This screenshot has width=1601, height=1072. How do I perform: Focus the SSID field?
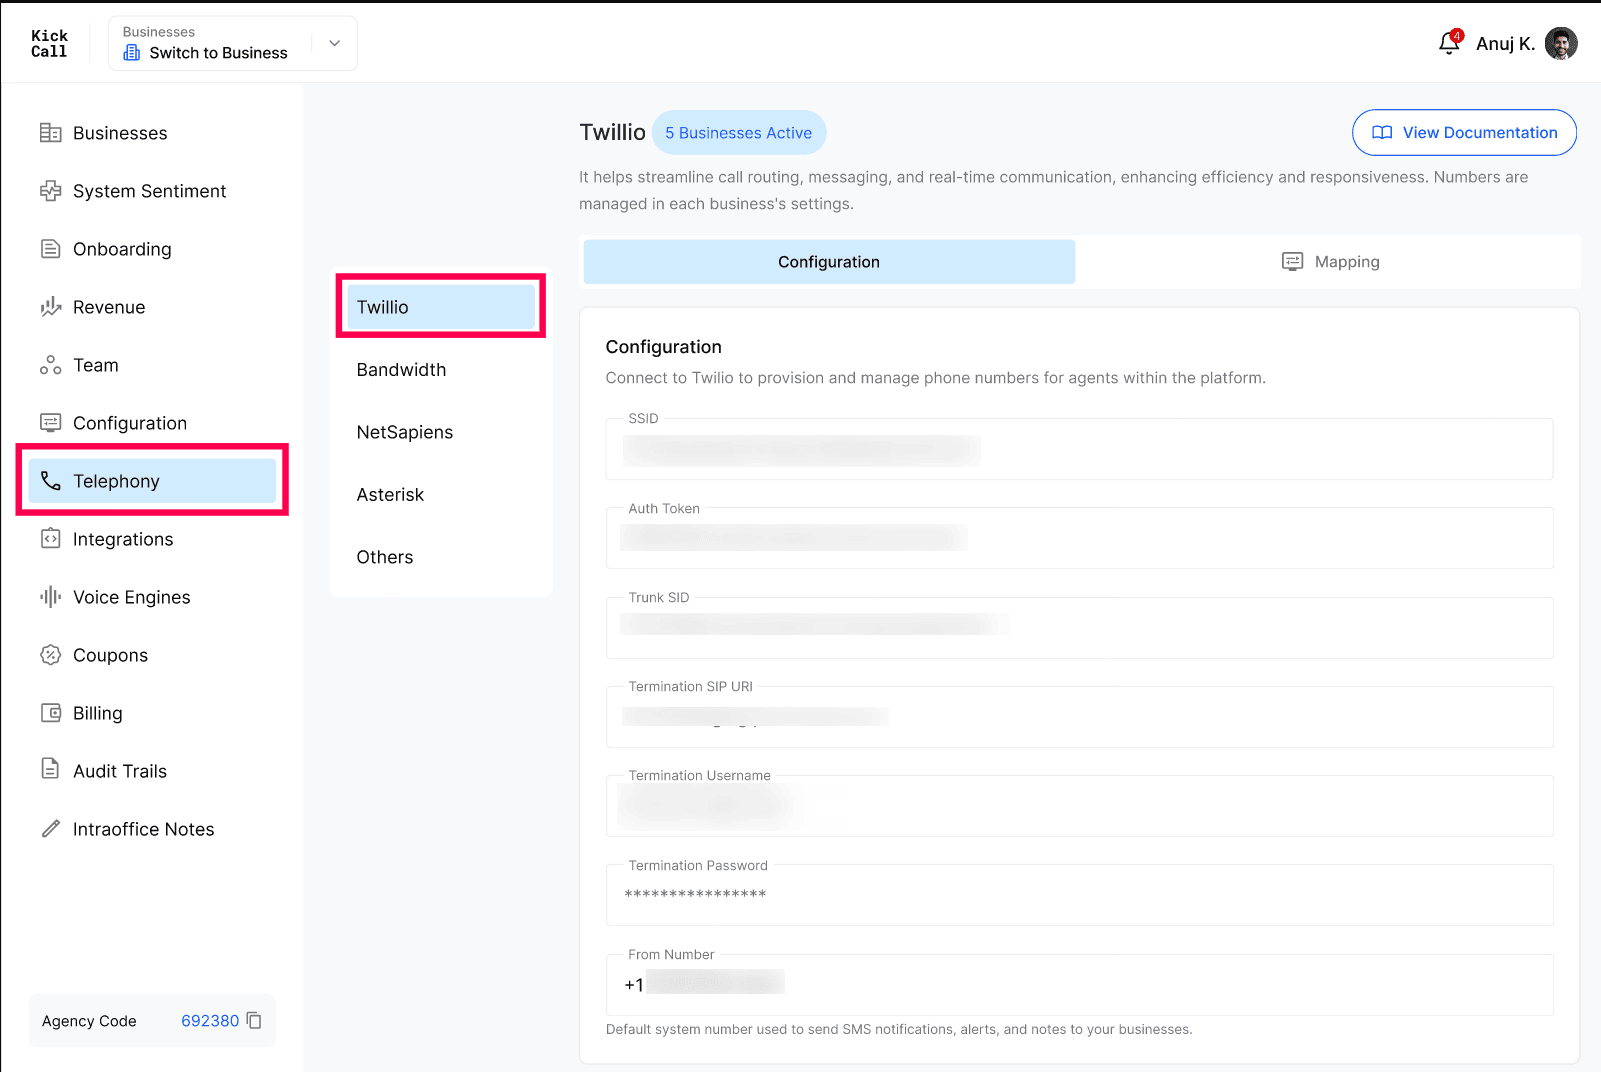(x=1079, y=449)
